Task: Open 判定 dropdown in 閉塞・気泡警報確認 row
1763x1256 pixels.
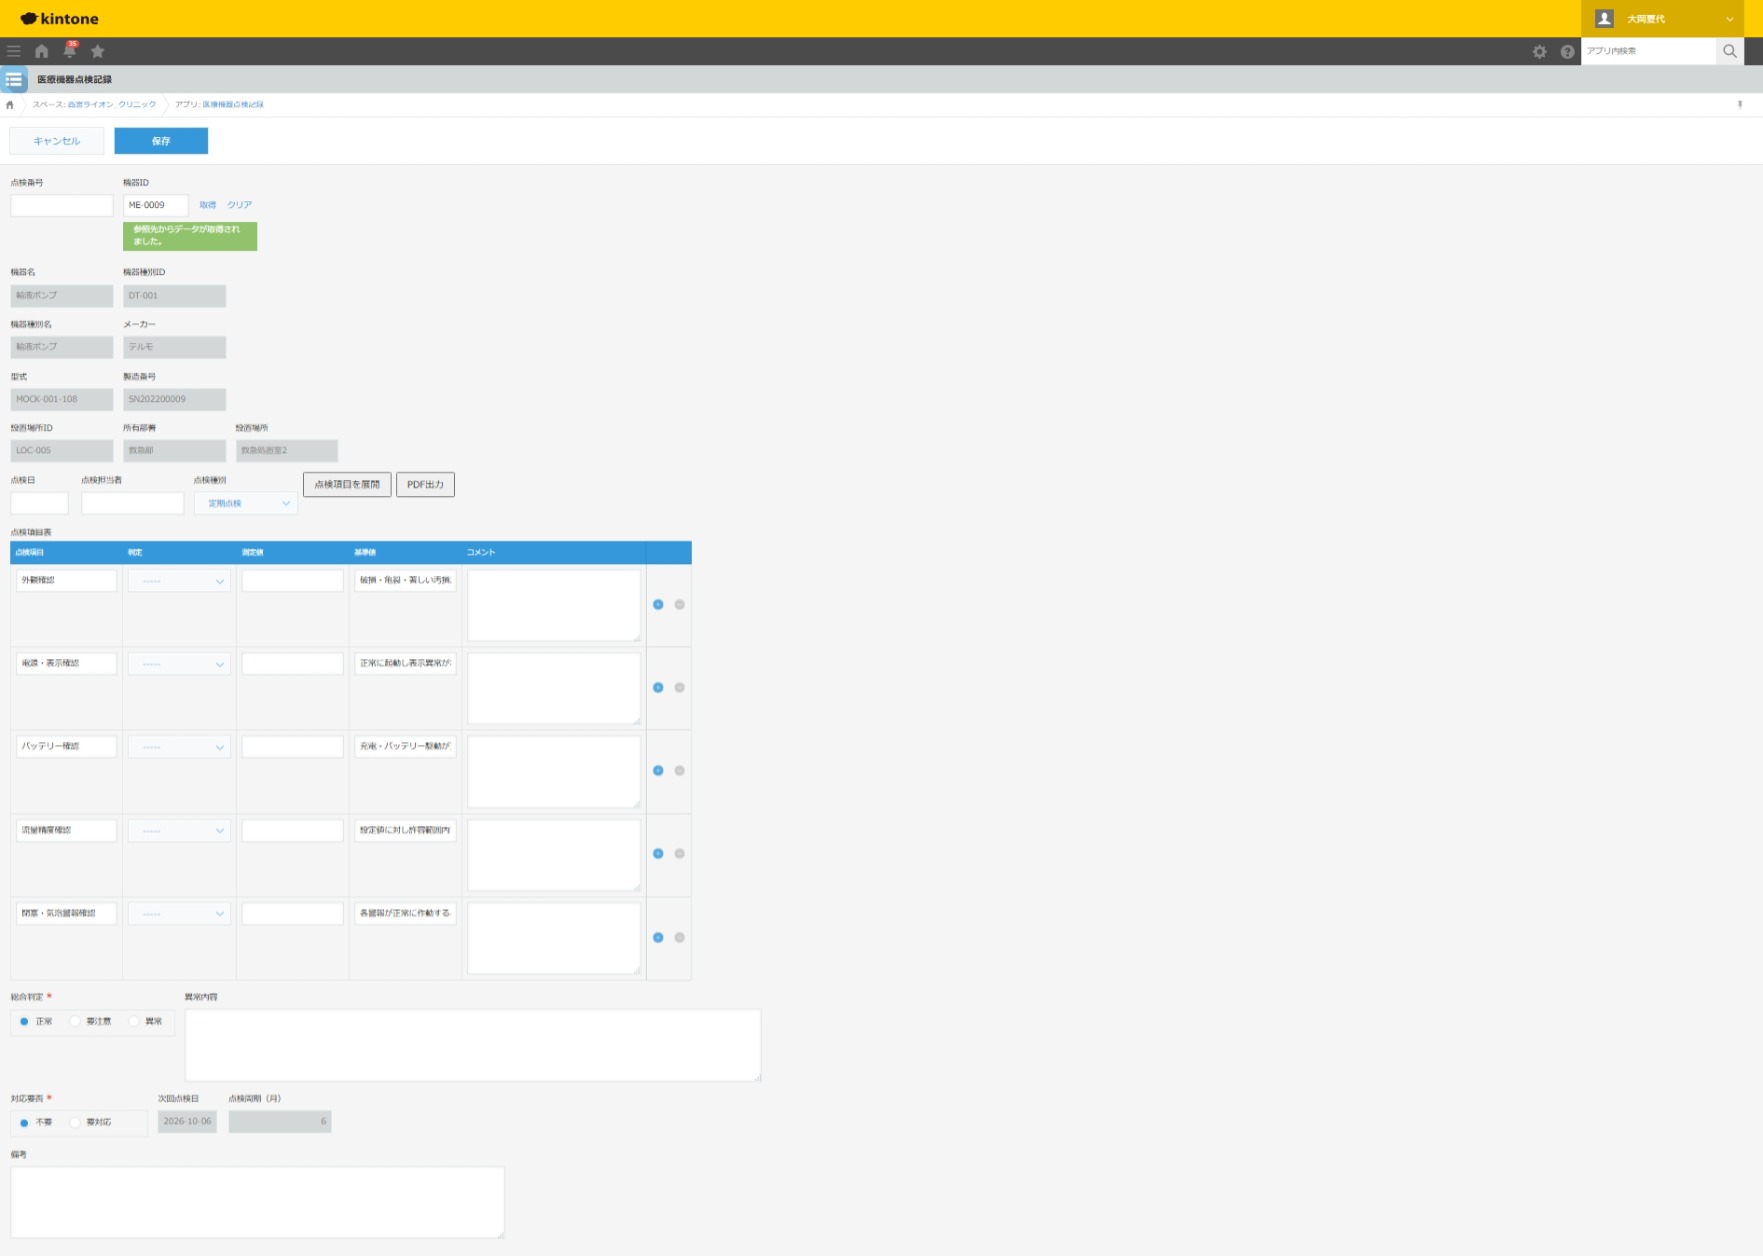Action: pyautogui.click(x=179, y=914)
